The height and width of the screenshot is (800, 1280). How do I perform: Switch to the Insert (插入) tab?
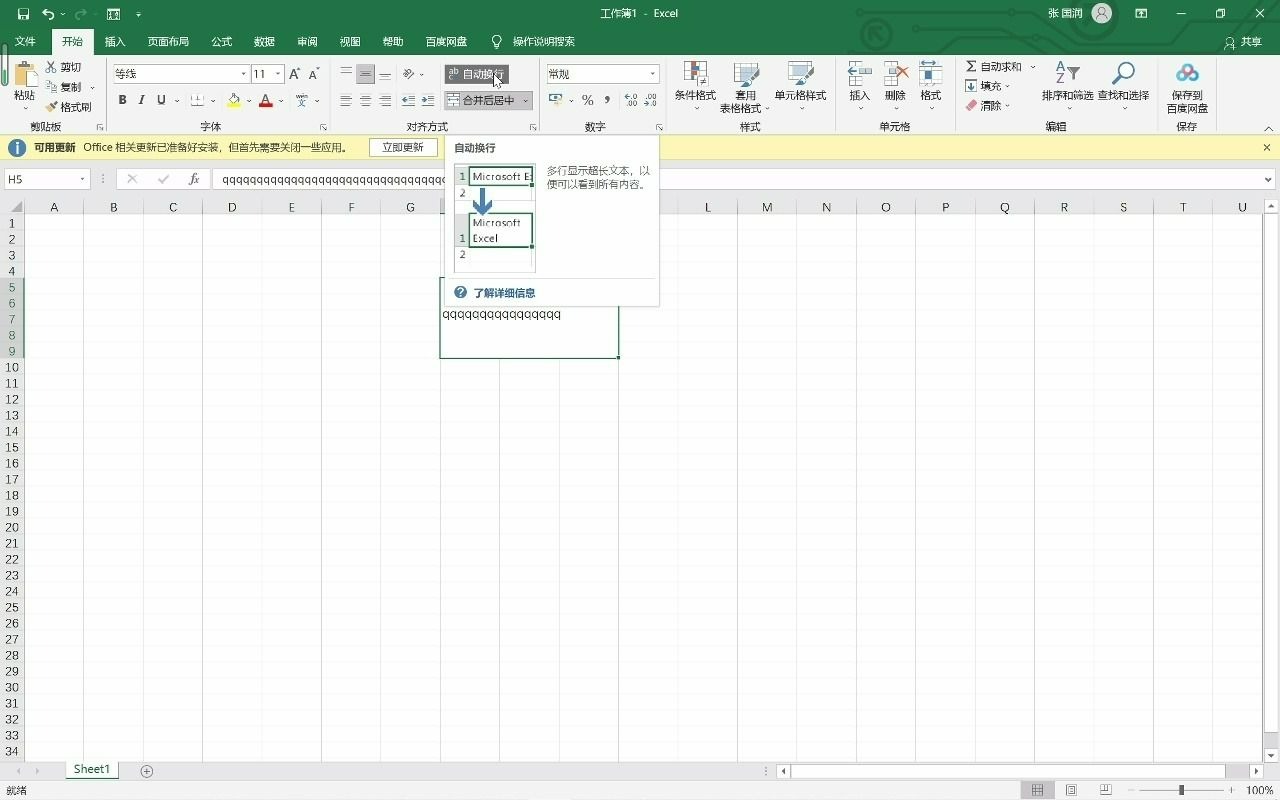click(115, 42)
